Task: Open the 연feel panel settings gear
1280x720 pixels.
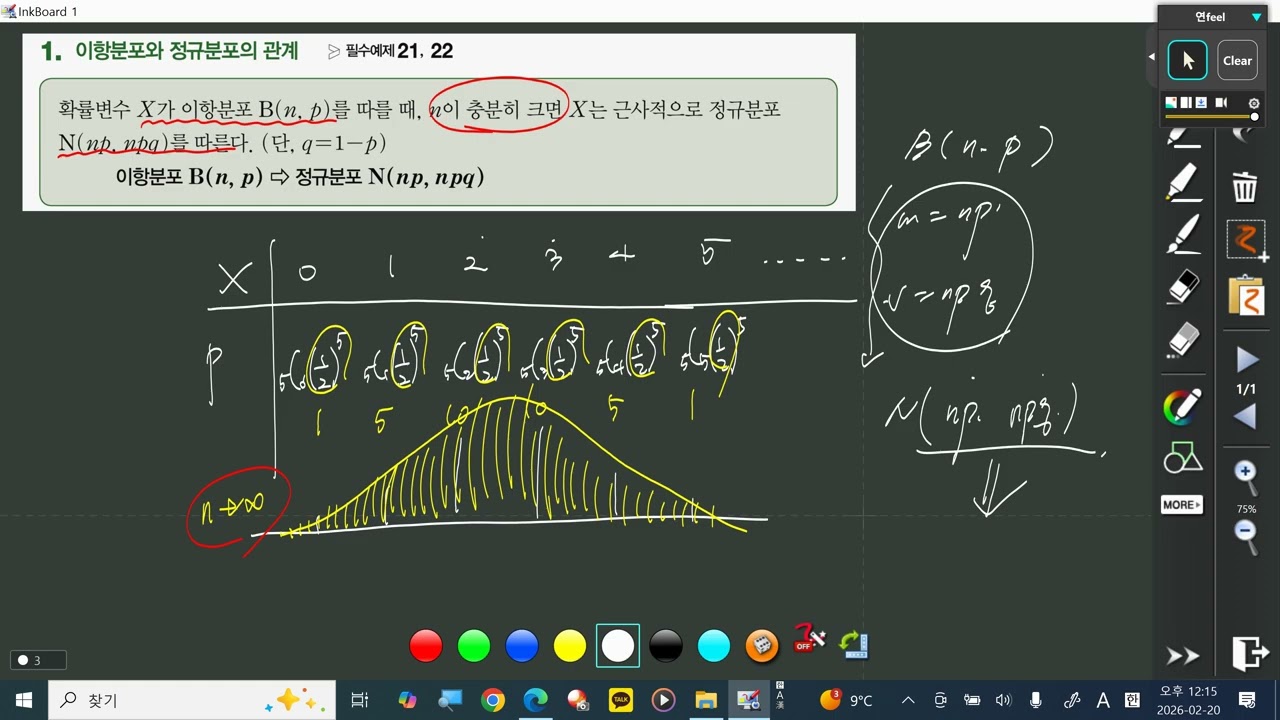Action: click(x=1254, y=103)
